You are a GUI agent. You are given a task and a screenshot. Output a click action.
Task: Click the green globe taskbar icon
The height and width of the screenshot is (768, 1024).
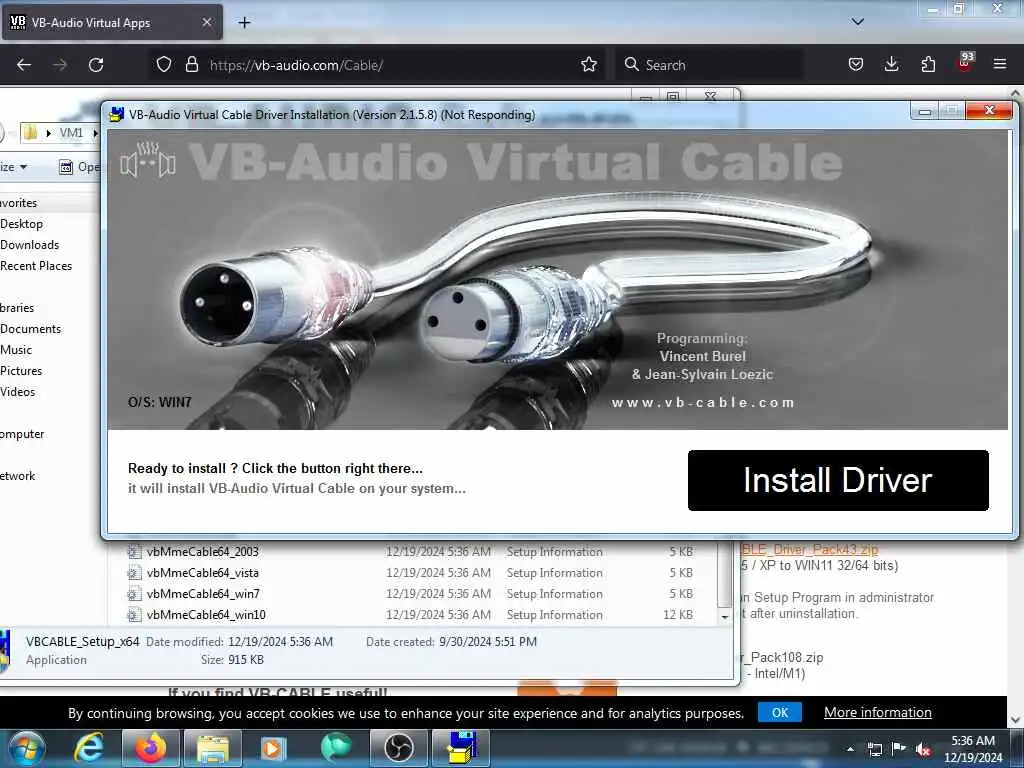click(x=336, y=748)
